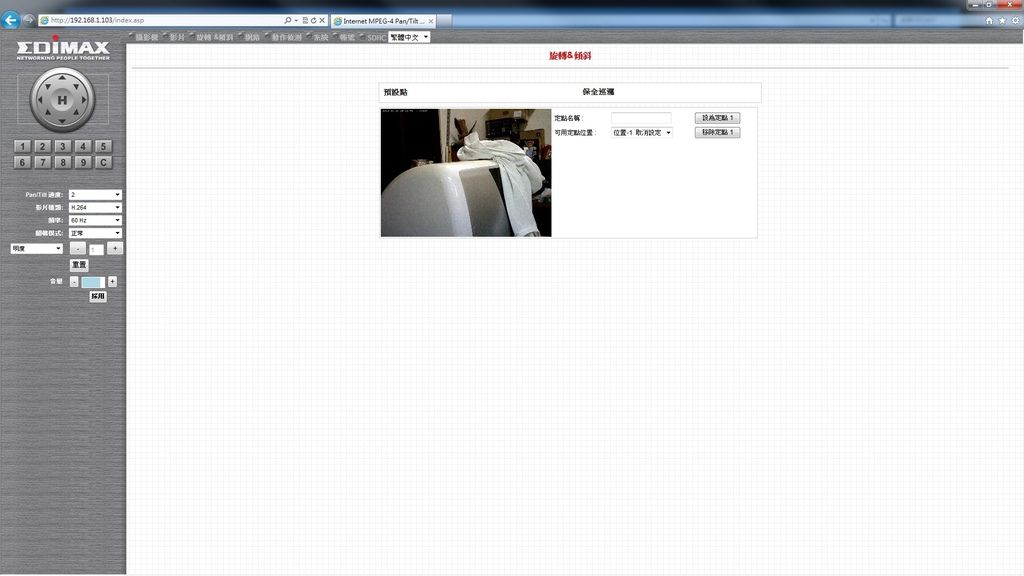Image resolution: width=1024 pixels, height=576 pixels.
Task: Stop page loading with the address bar X
Action: (322, 20)
